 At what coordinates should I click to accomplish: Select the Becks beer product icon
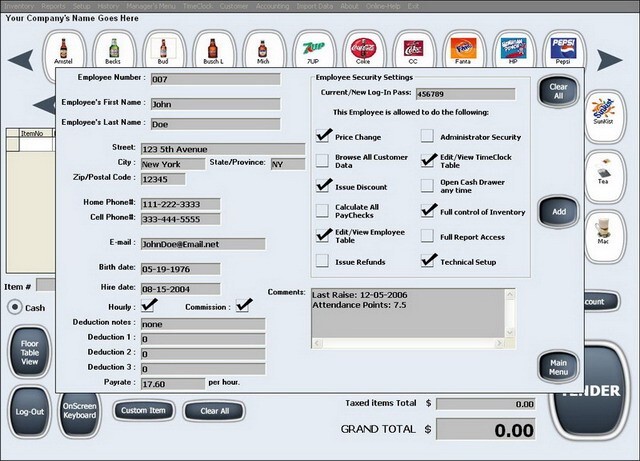pyautogui.click(x=113, y=51)
